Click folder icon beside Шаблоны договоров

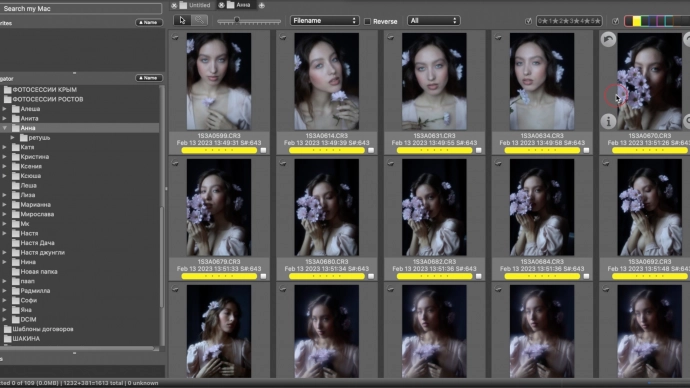7,329
